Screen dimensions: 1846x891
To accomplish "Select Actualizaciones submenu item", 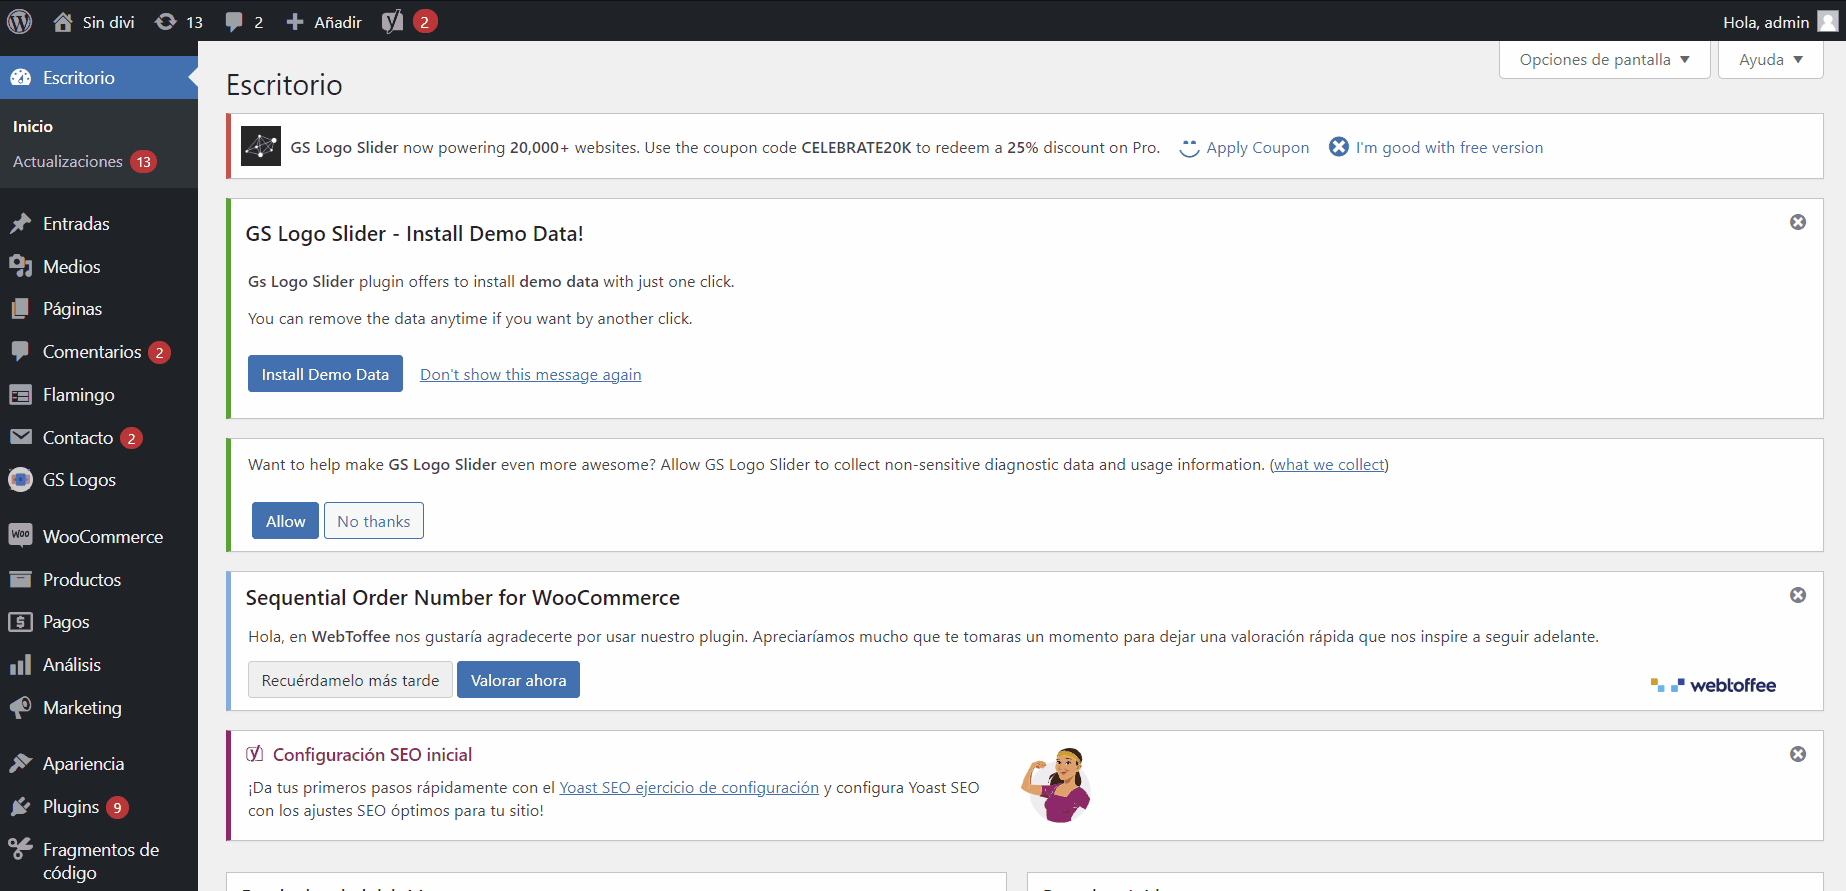I will click(68, 162).
